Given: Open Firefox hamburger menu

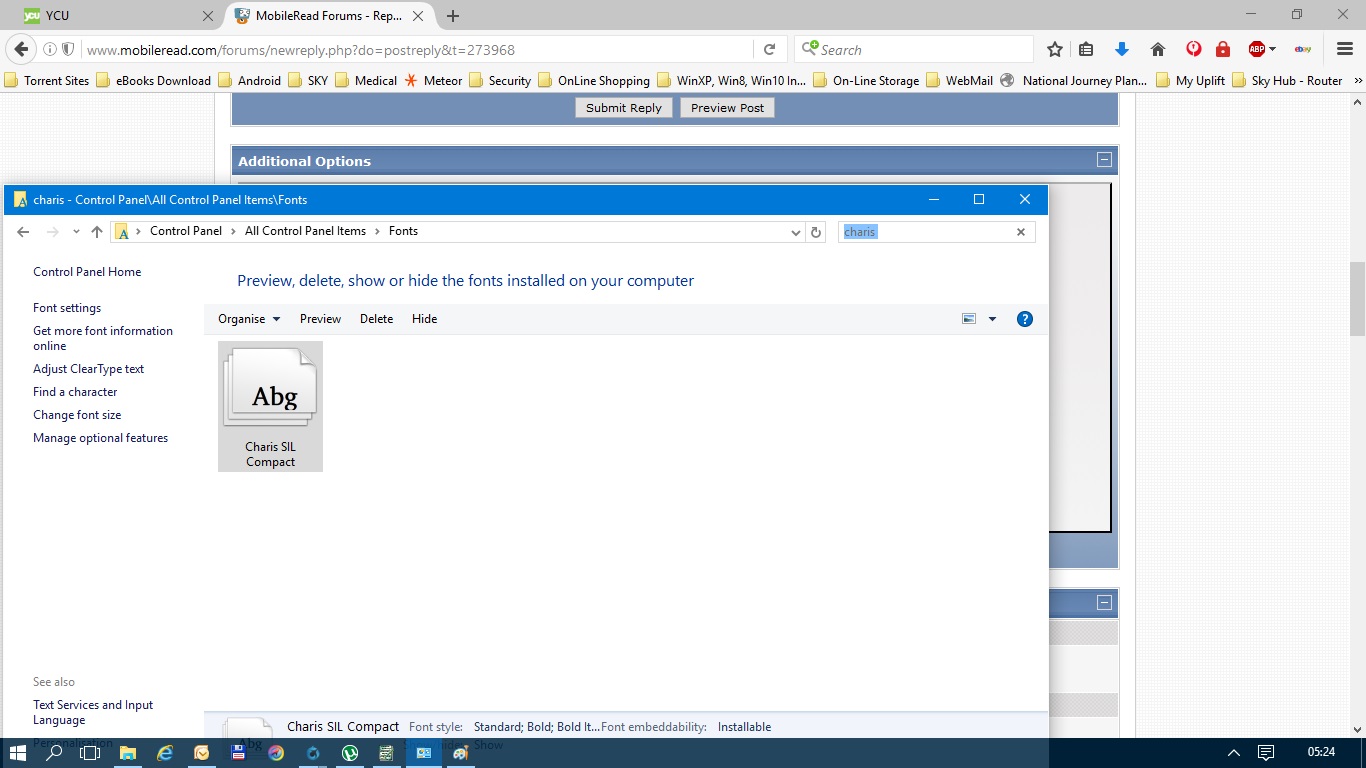Looking at the screenshot, I should click(x=1345, y=49).
